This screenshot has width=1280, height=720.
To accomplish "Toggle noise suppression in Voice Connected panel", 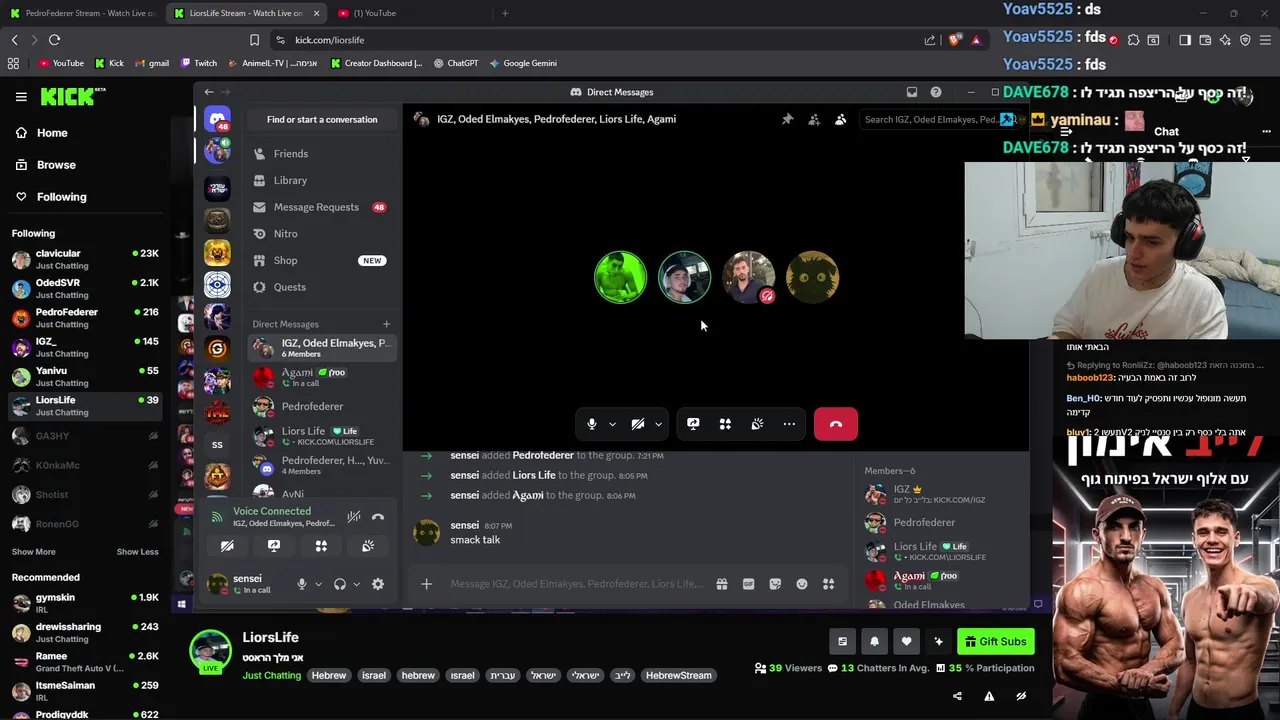I will click(x=353, y=517).
